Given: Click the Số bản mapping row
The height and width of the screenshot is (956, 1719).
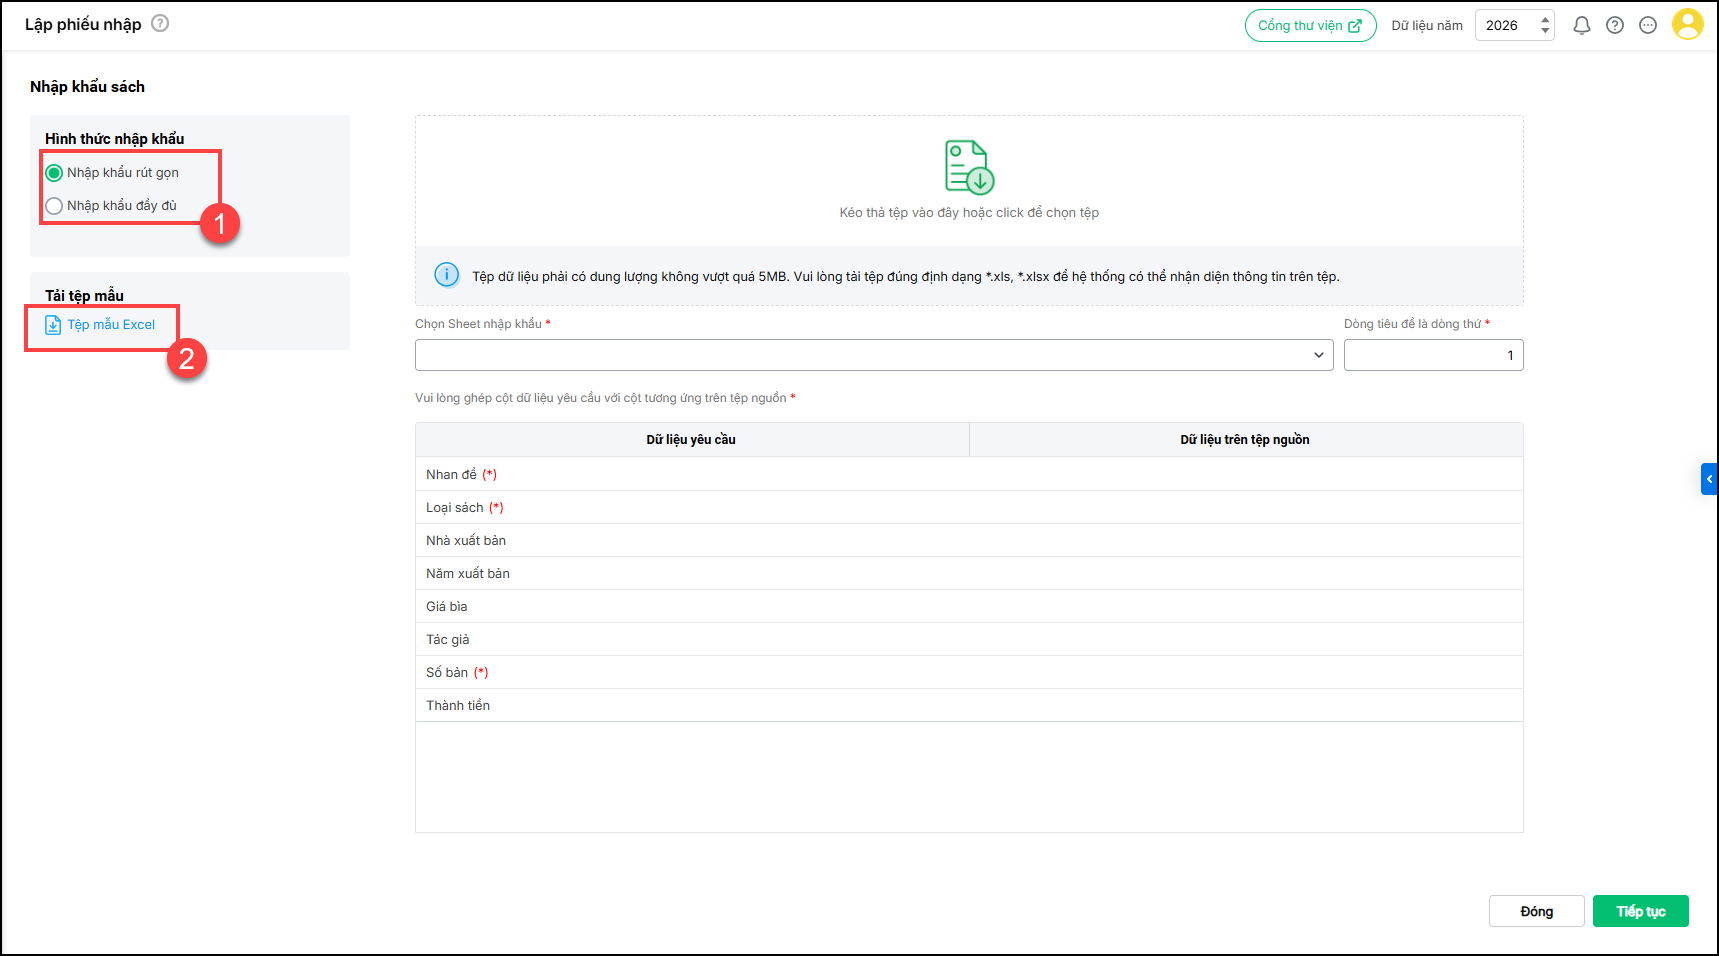Looking at the screenshot, I should pyautogui.click(x=968, y=672).
